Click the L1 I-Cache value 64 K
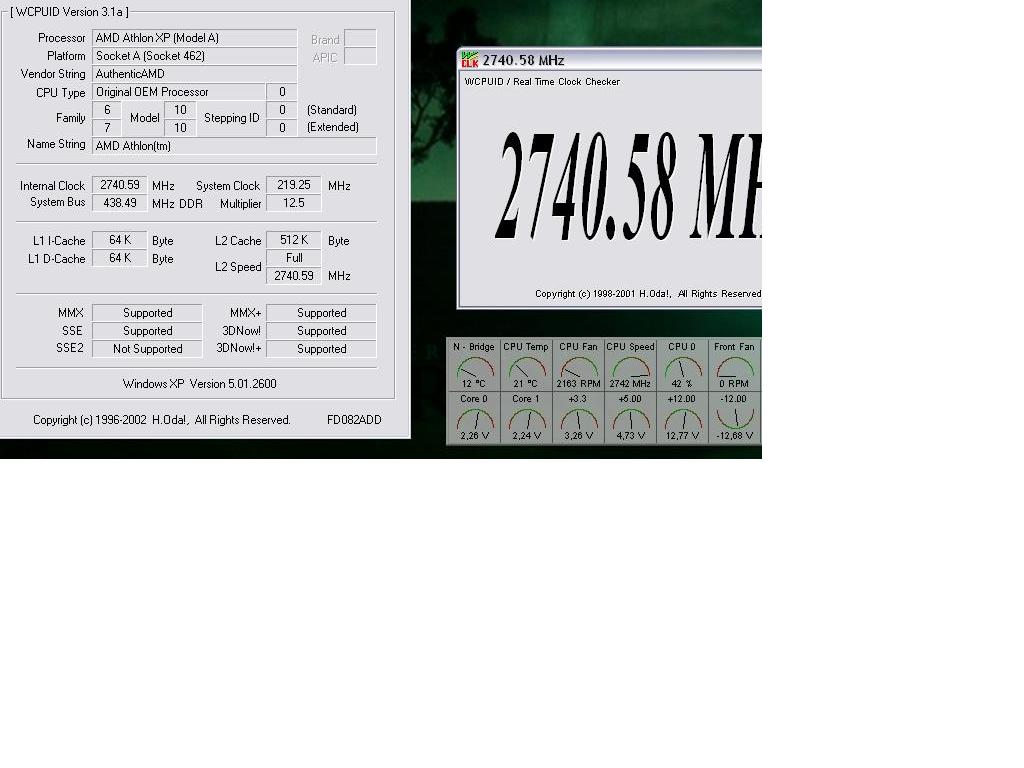Screen dimensions: 1024x768 pos(120,240)
